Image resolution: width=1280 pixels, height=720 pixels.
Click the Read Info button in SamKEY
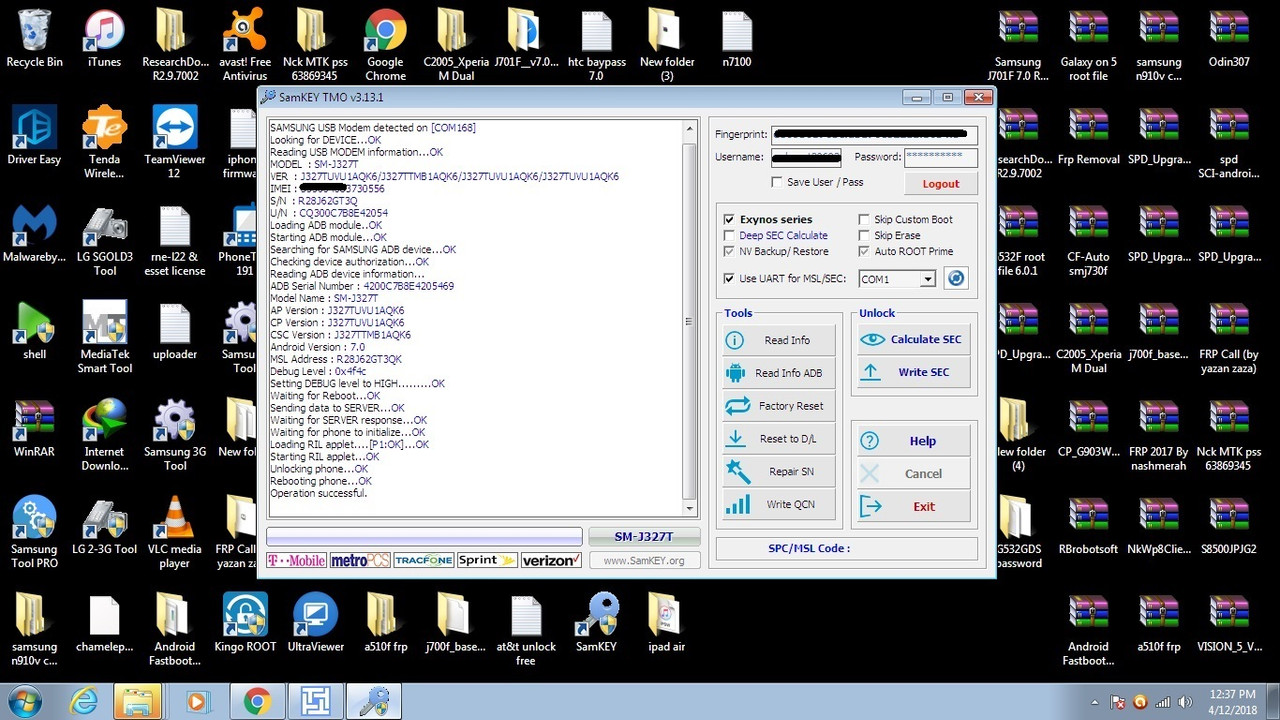pyautogui.click(x=779, y=340)
